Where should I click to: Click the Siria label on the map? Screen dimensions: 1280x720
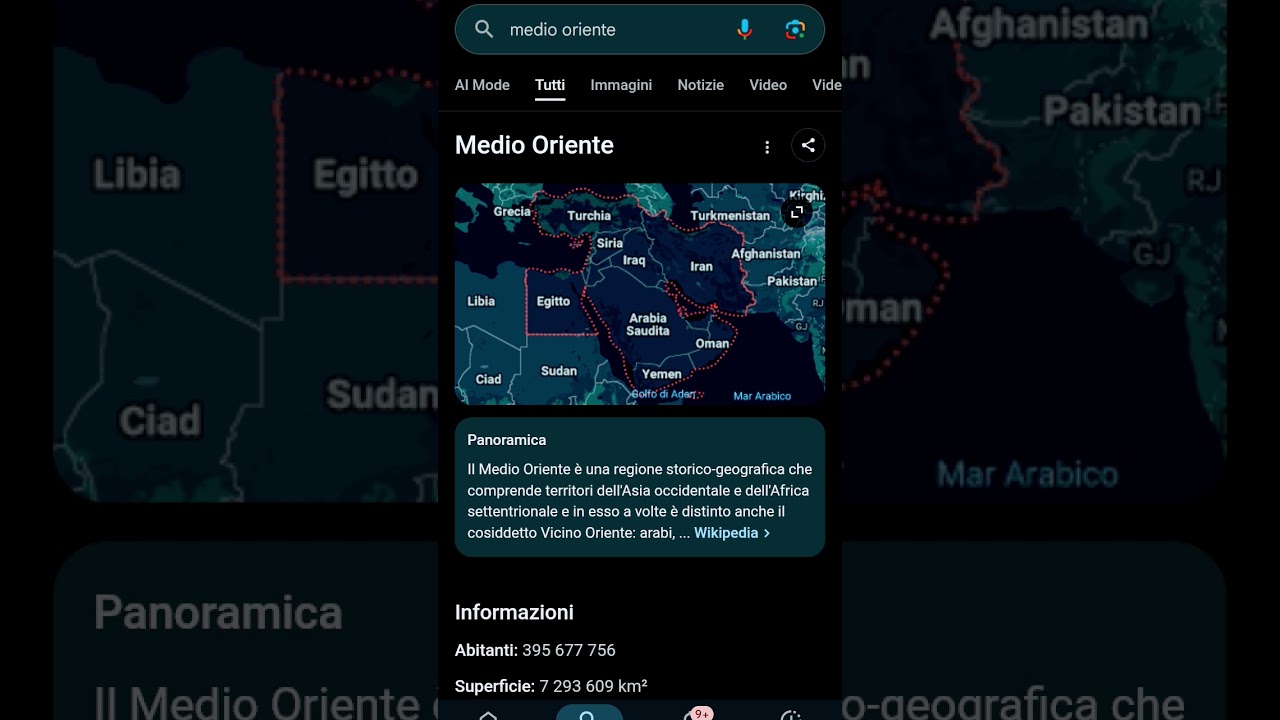coord(610,243)
